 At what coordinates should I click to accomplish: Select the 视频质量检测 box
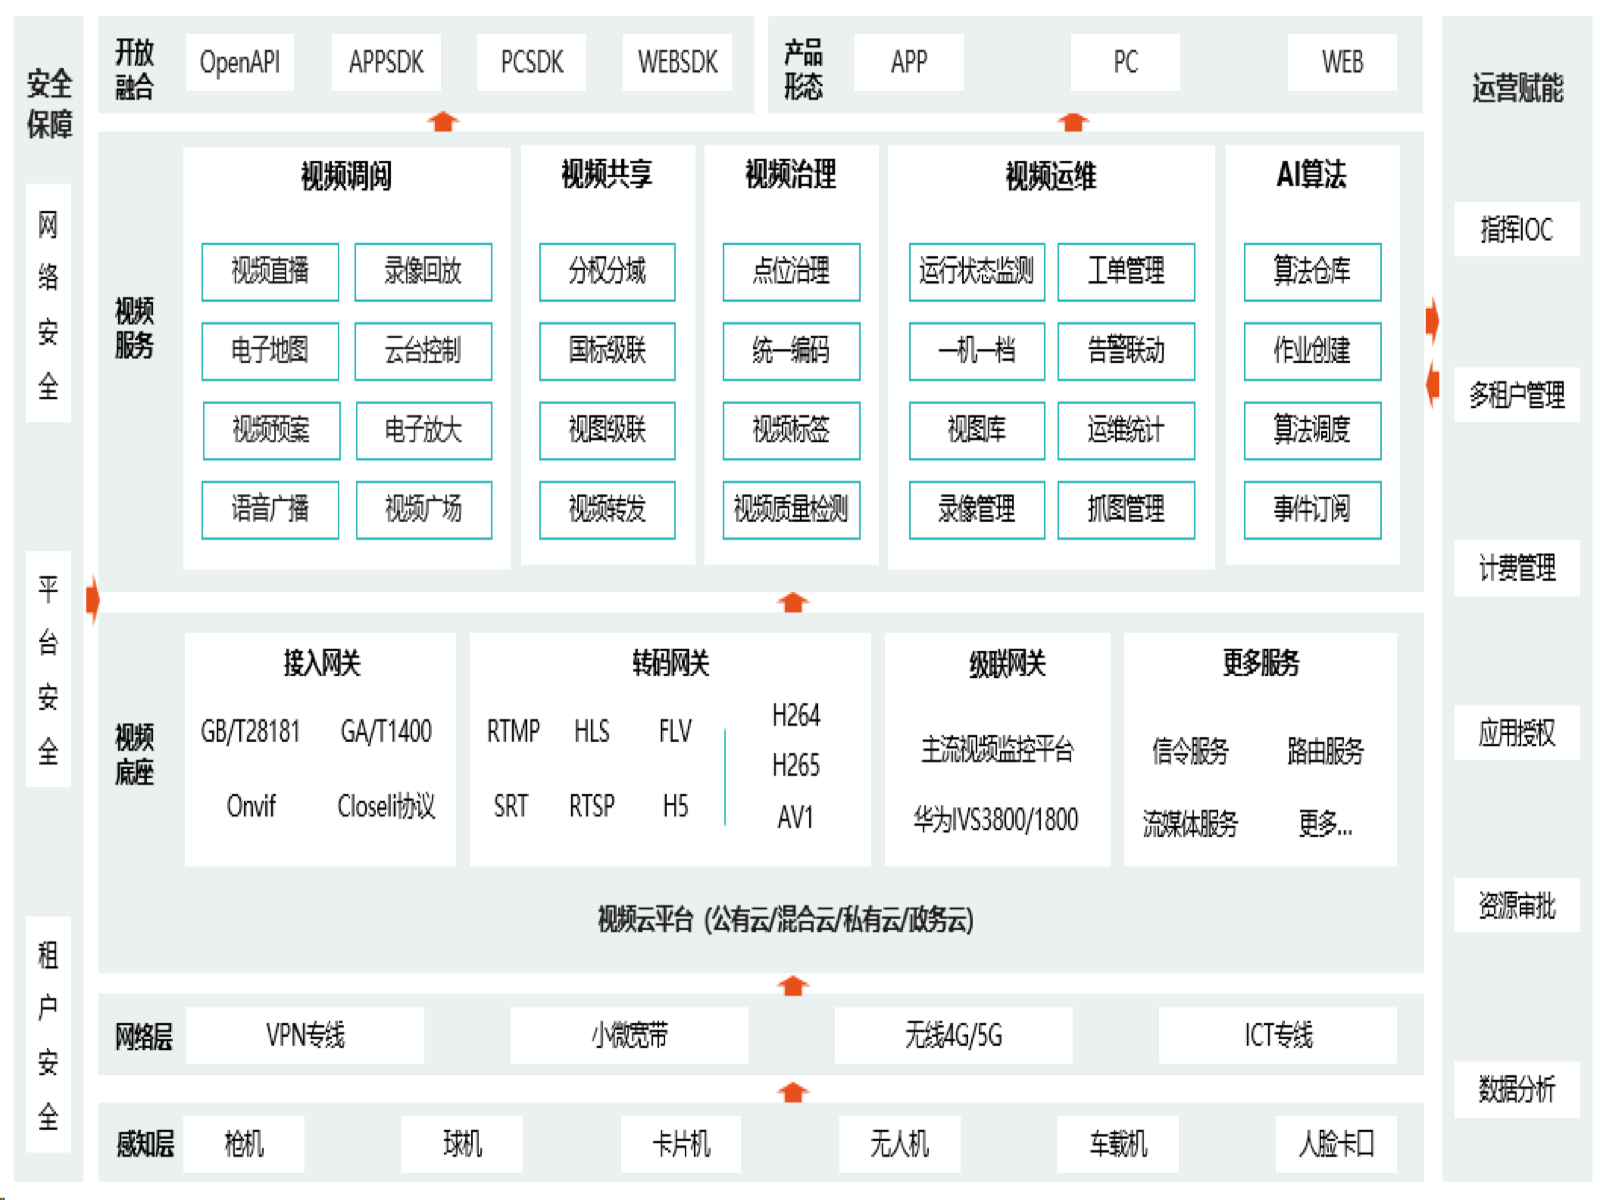[x=791, y=510]
